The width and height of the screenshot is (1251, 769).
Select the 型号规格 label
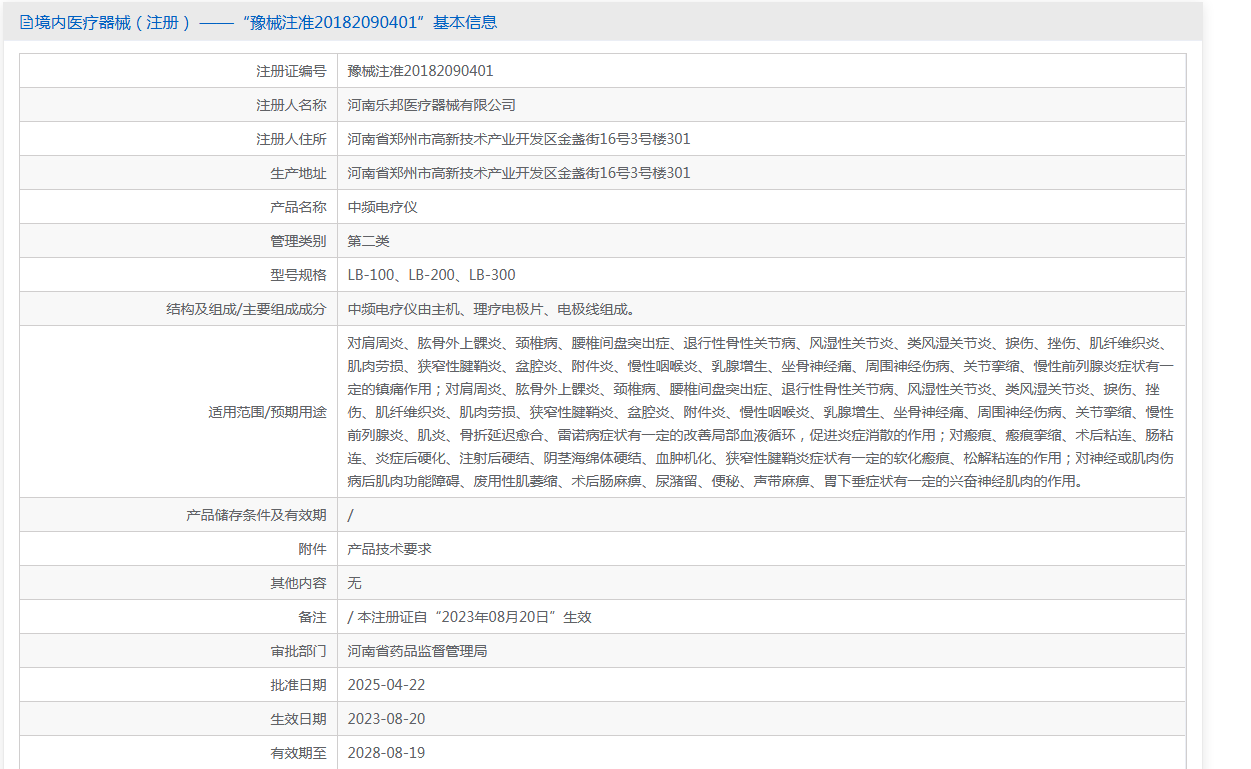pyautogui.click(x=298, y=275)
